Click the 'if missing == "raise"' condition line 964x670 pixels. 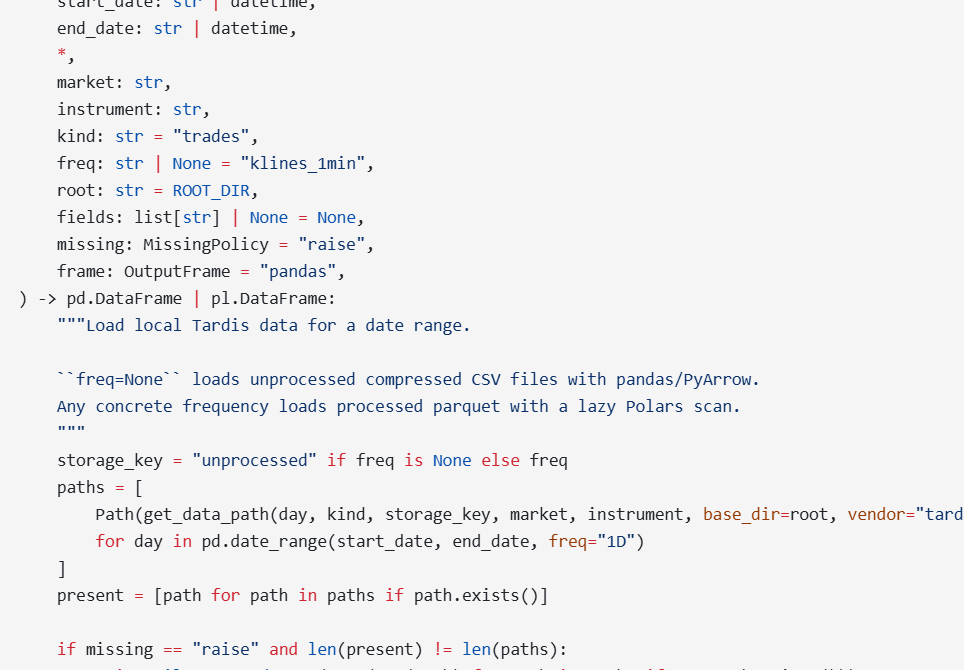312,650
